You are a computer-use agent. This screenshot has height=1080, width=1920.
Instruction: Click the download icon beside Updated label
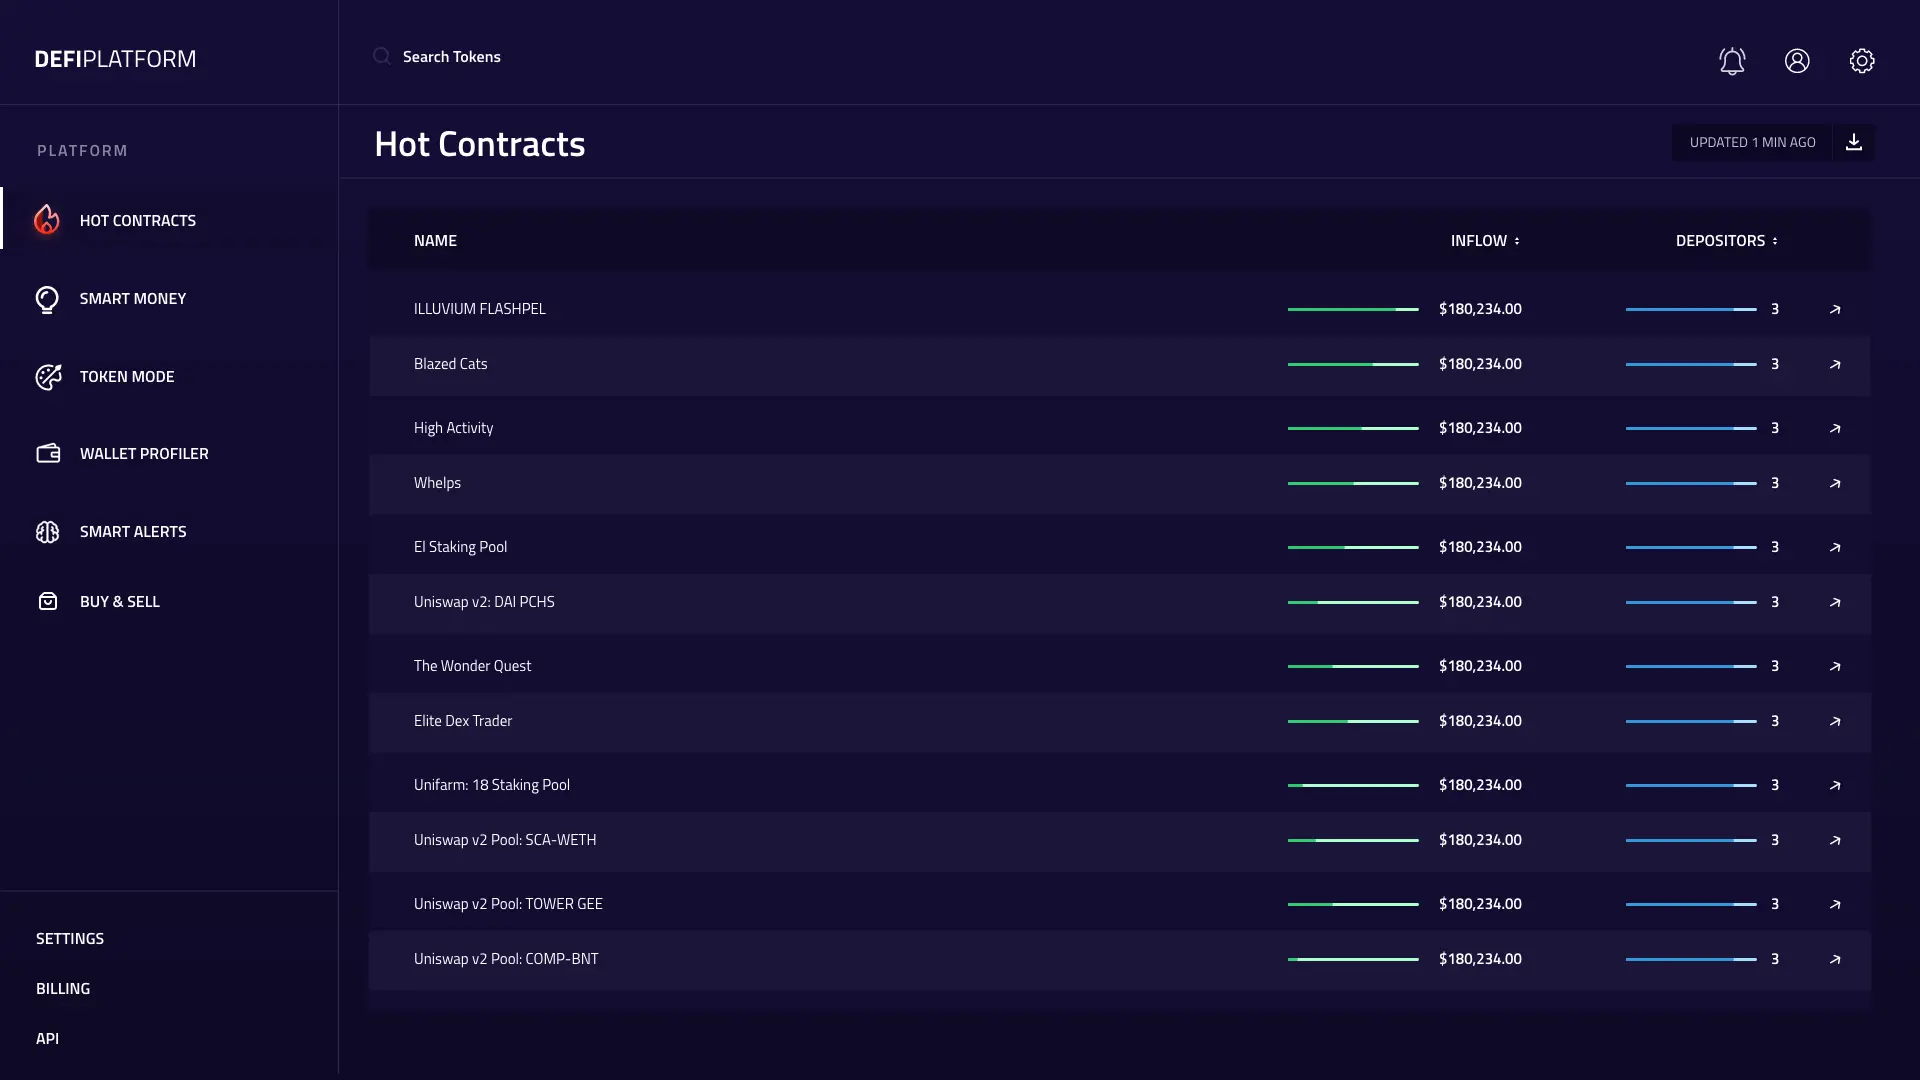point(1853,142)
